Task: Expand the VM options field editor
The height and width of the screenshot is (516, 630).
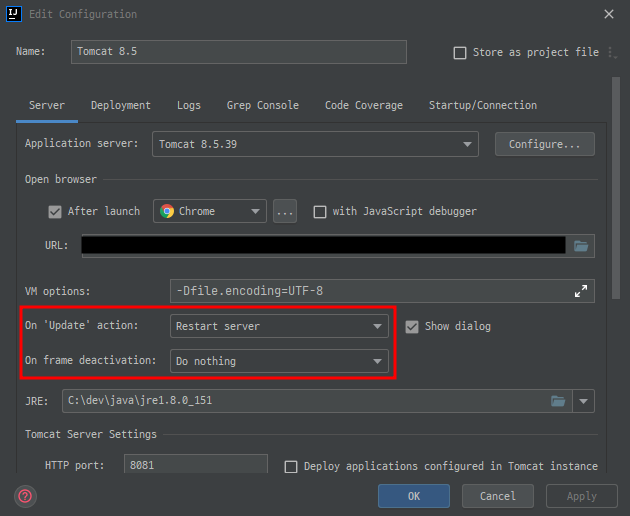Action: pos(581,291)
